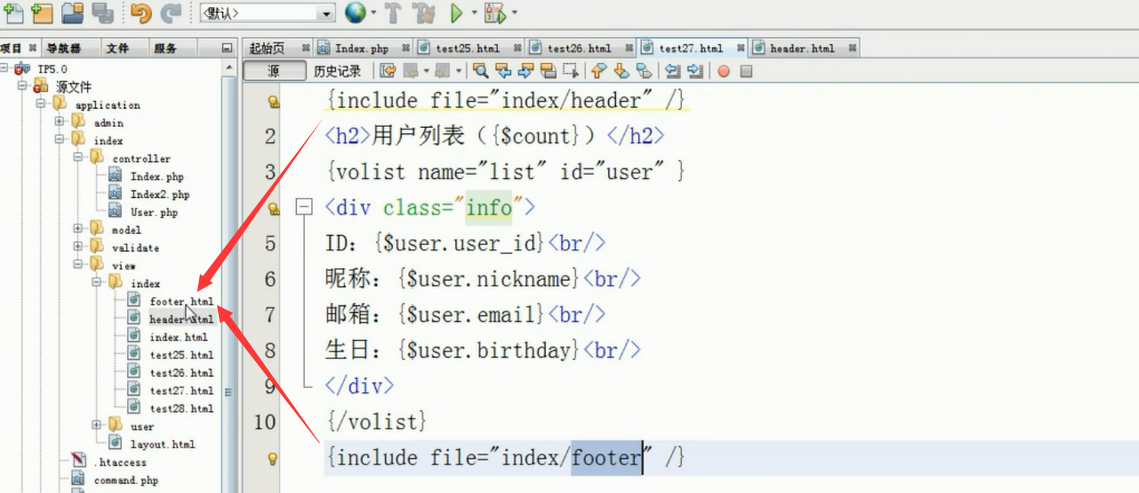Click the New Project icon

point(41,12)
